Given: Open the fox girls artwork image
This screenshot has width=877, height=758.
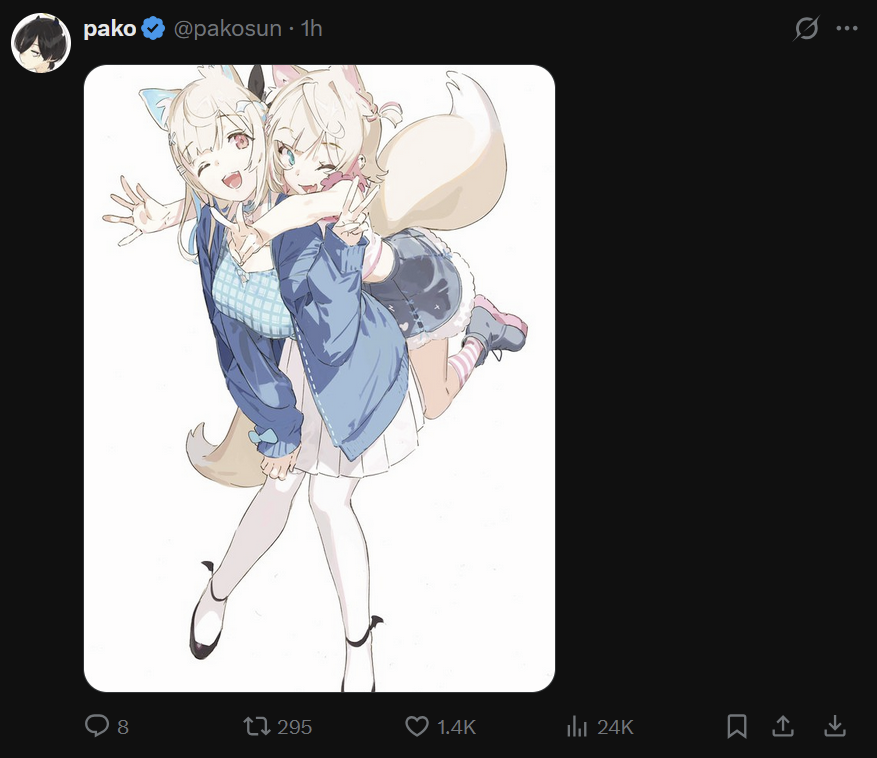Looking at the screenshot, I should 319,378.
